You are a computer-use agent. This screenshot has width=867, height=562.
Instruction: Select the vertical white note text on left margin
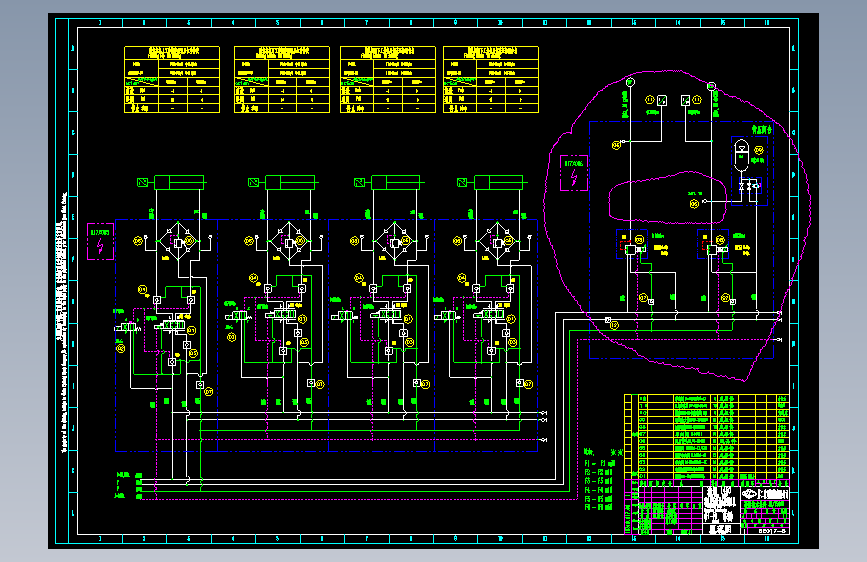click(61, 322)
